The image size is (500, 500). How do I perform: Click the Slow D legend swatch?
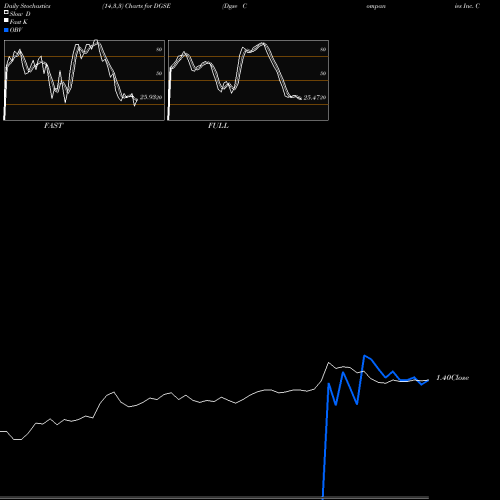[x=6, y=13]
